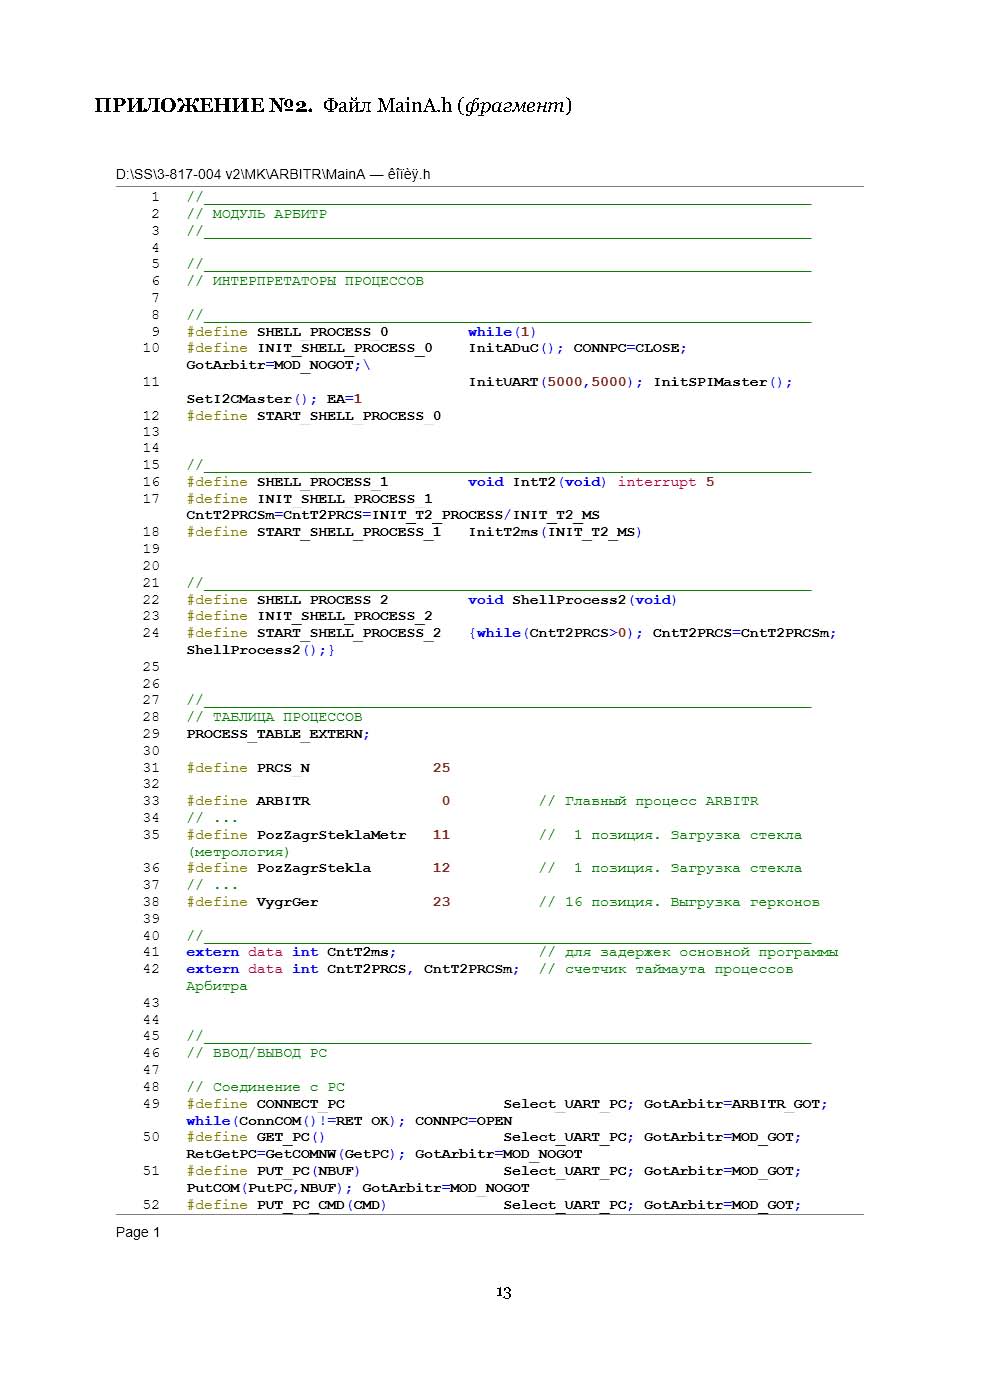Viewport: 984px width, 1392px height.
Task: Click the call "SetI2CMaster();"
Action: tap(252, 399)
